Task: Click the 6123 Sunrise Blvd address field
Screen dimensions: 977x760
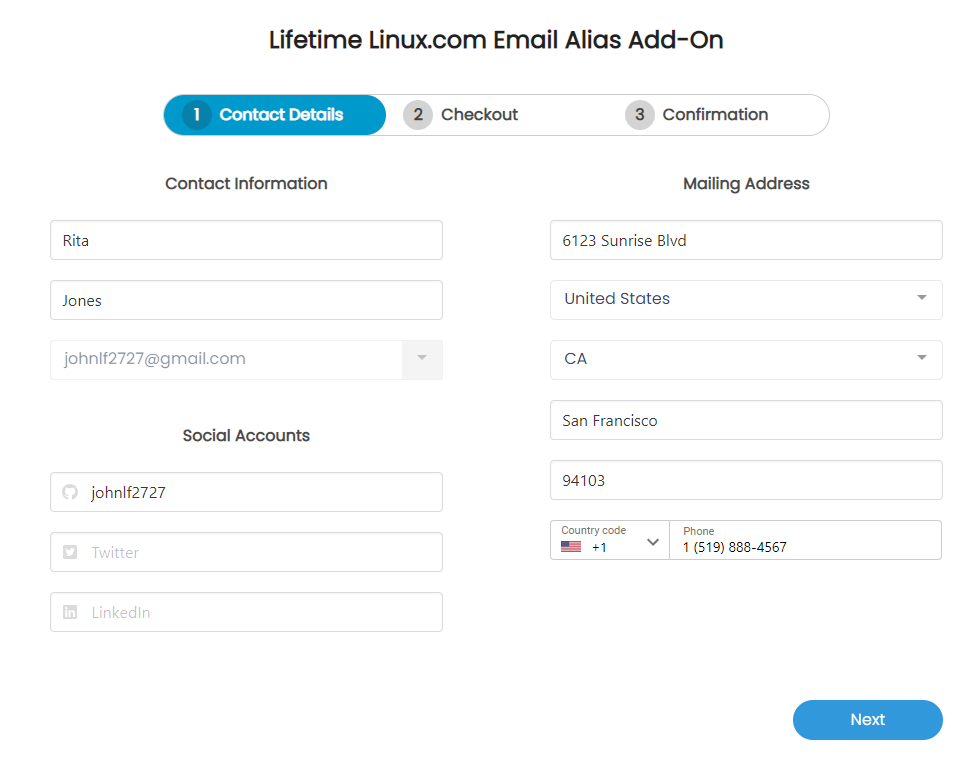Action: point(746,240)
